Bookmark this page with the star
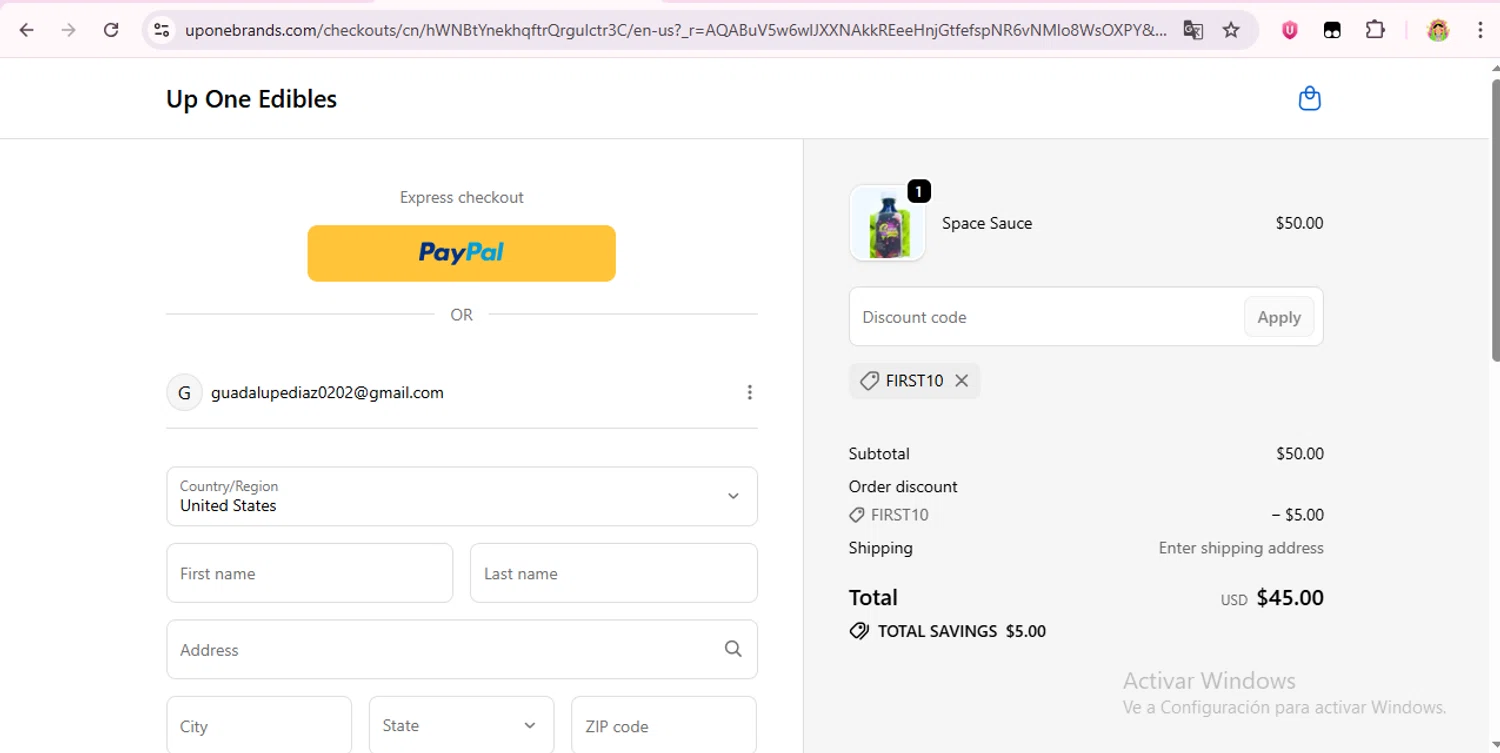Screen dimensions: 1500x753 [x=1231, y=30]
